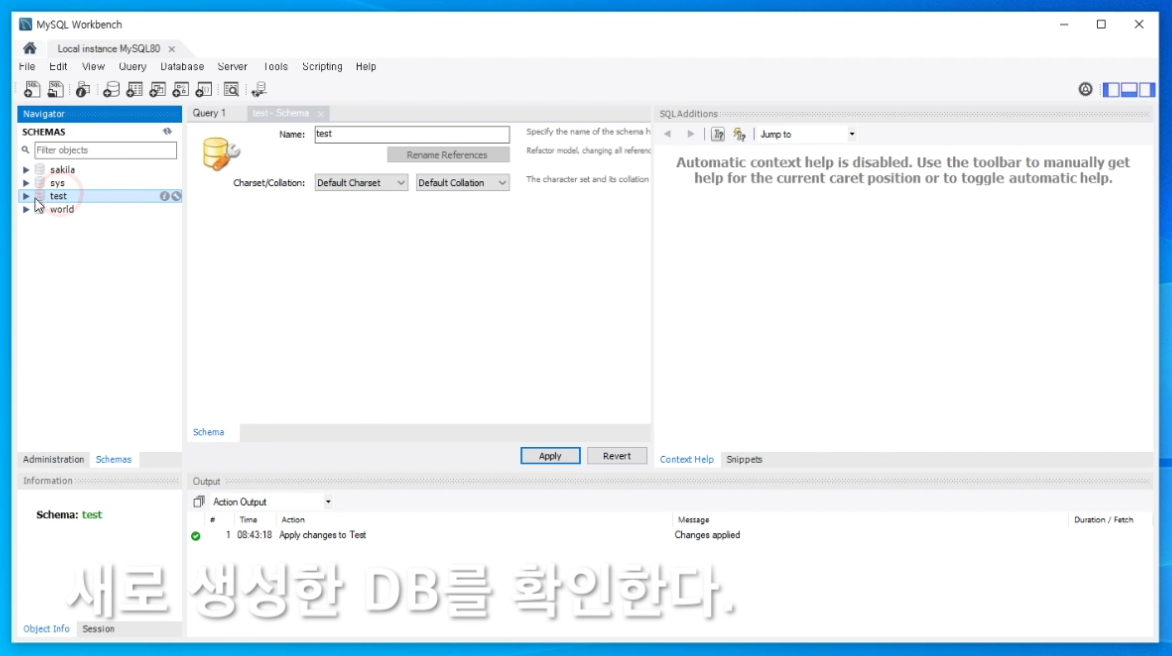Select the Apply changes to Test row
This screenshot has width=1172, height=656.
(669, 535)
